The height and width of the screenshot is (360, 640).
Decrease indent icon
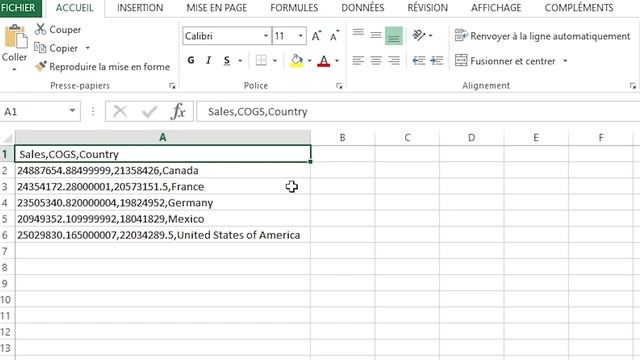[x=419, y=60]
